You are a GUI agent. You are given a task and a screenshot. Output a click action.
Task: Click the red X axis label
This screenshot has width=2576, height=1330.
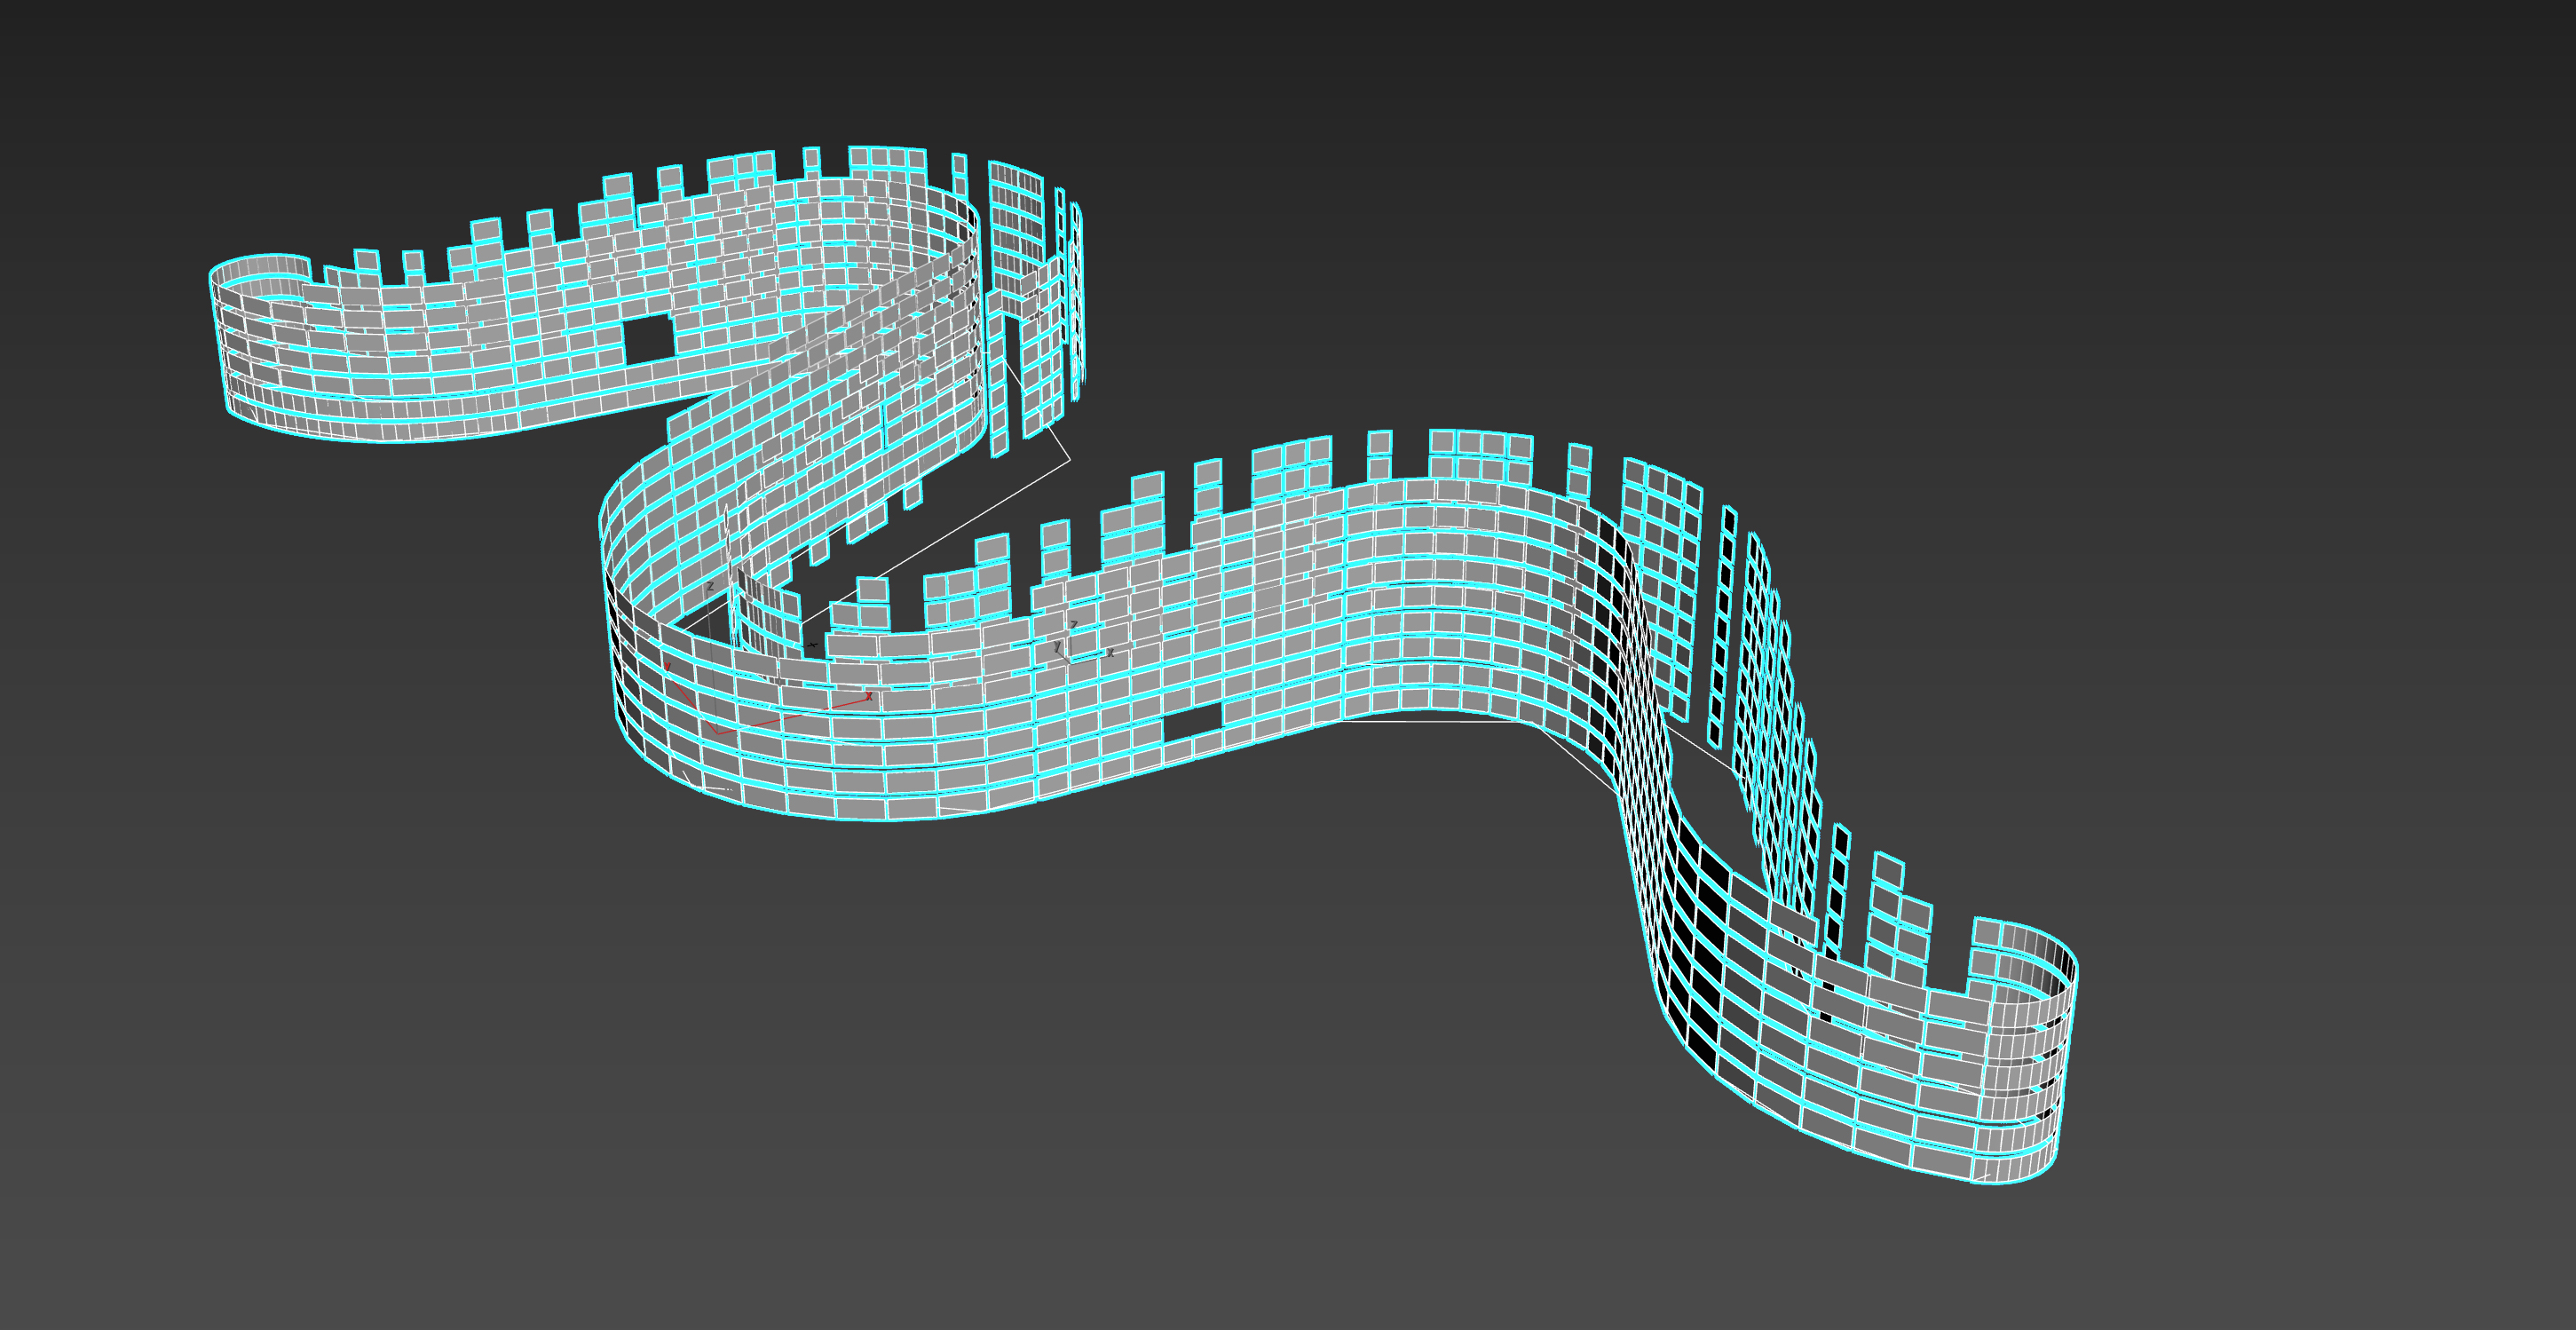click(x=869, y=697)
